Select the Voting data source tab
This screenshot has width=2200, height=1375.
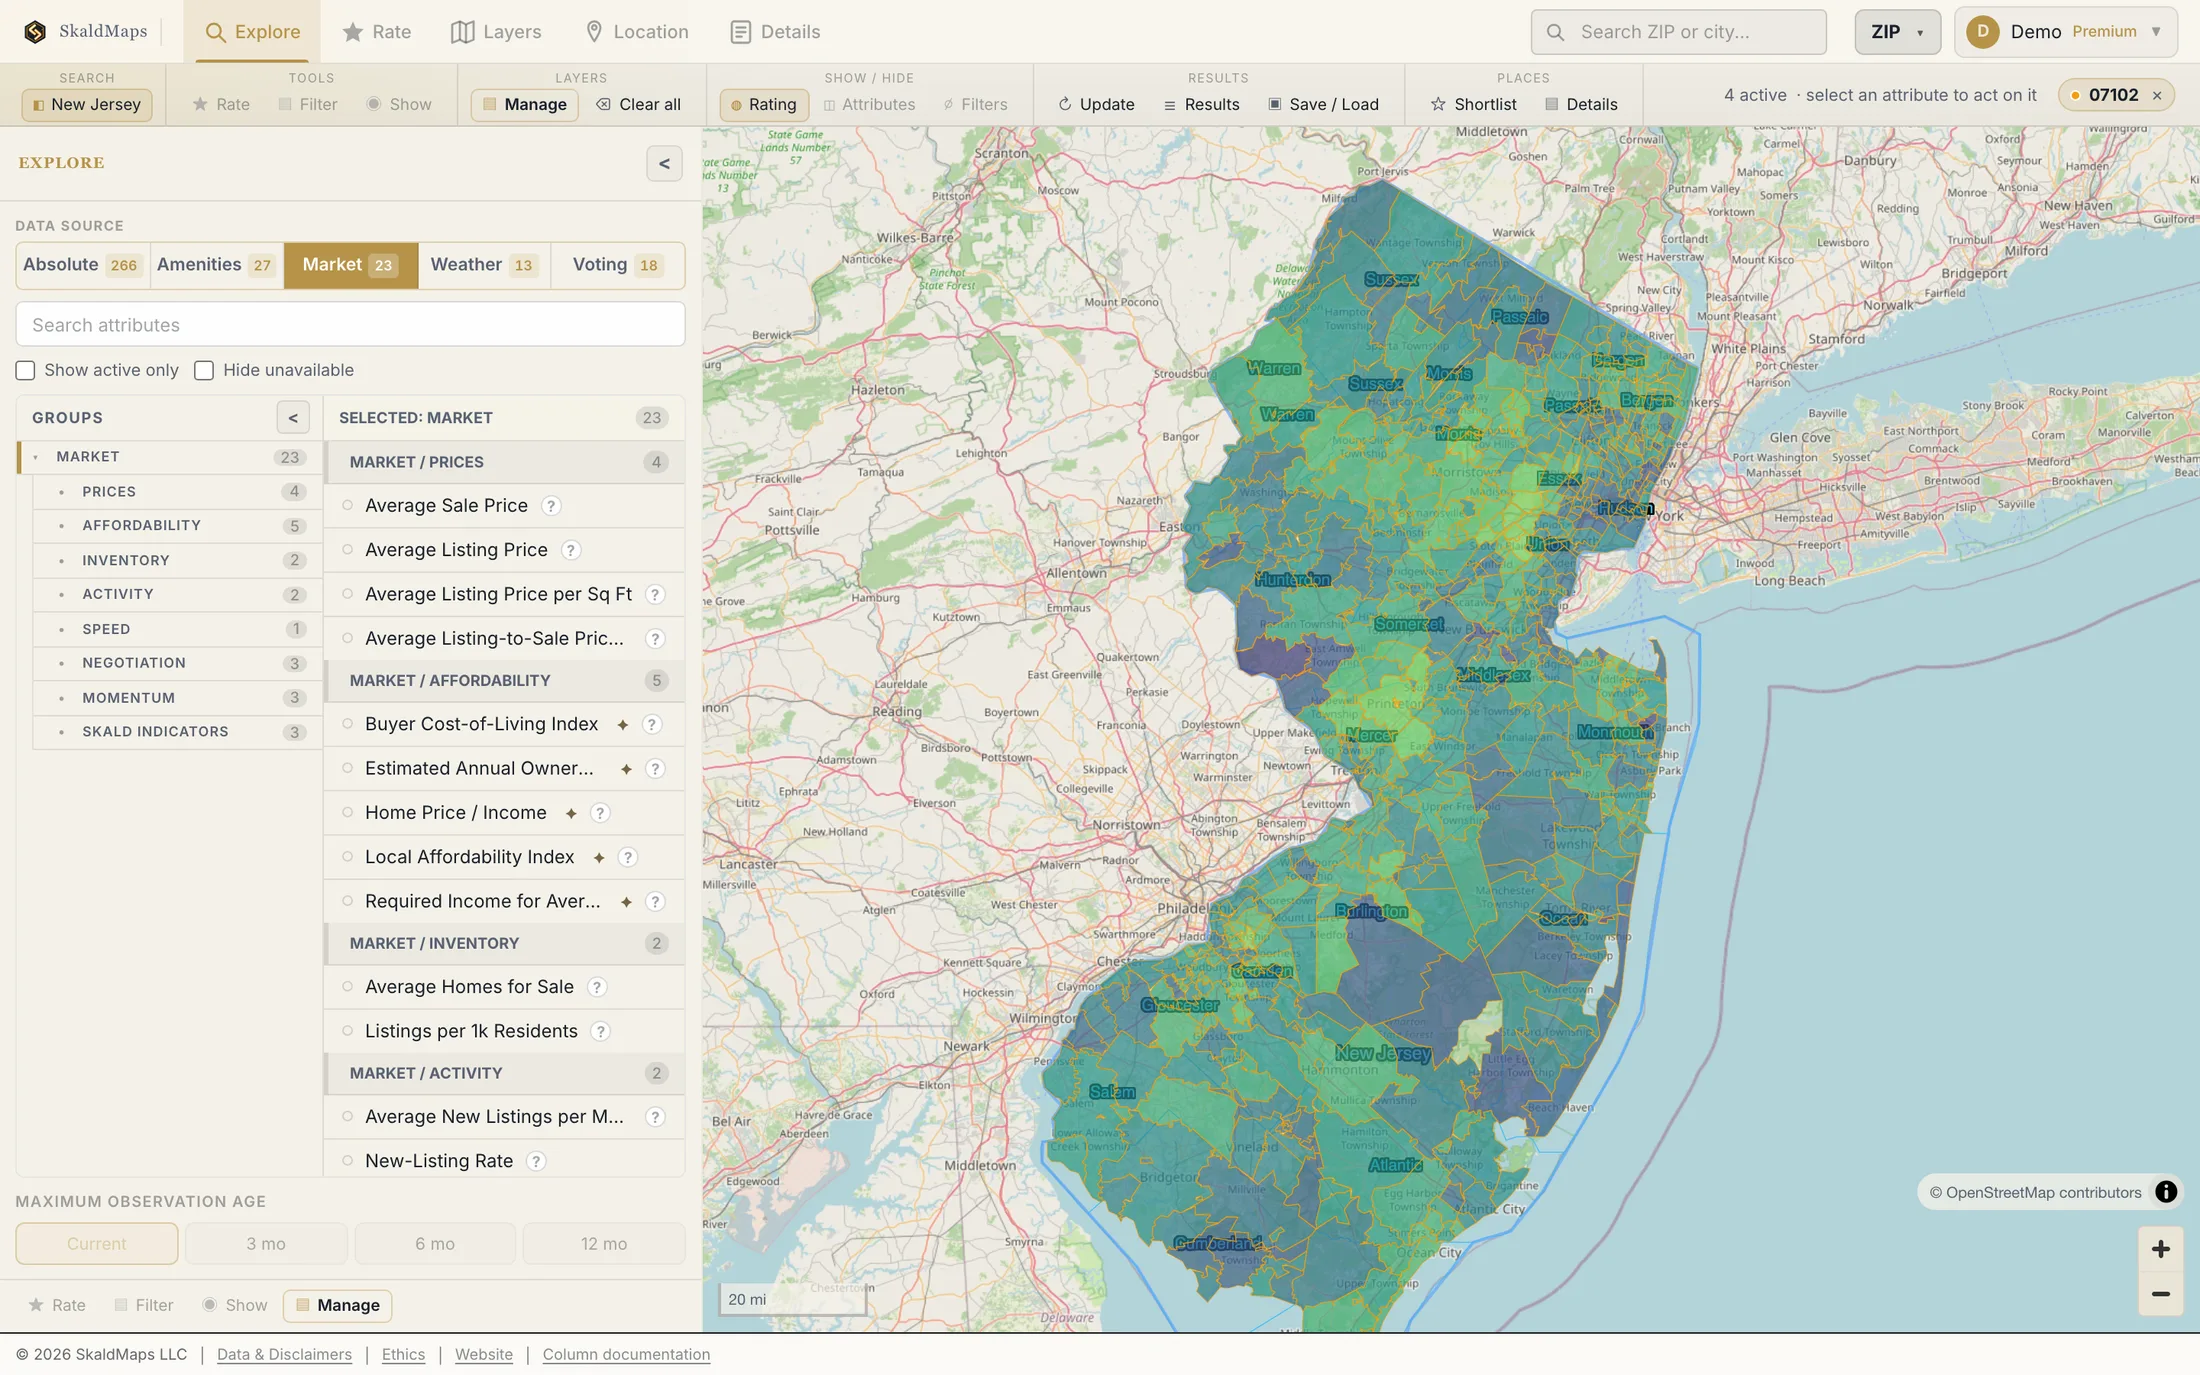click(617, 265)
